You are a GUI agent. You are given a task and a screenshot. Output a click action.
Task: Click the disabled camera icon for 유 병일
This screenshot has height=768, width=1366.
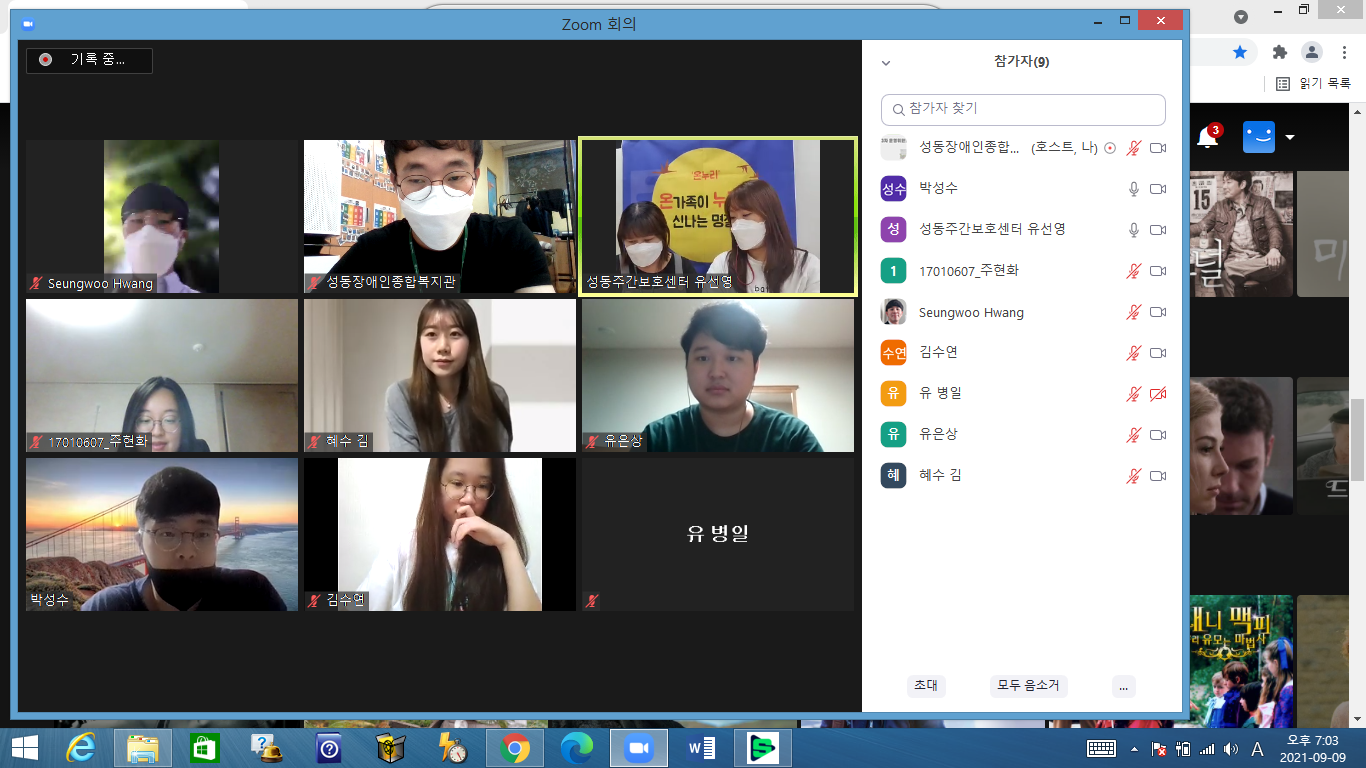pyautogui.click(x=1158, y=394)
